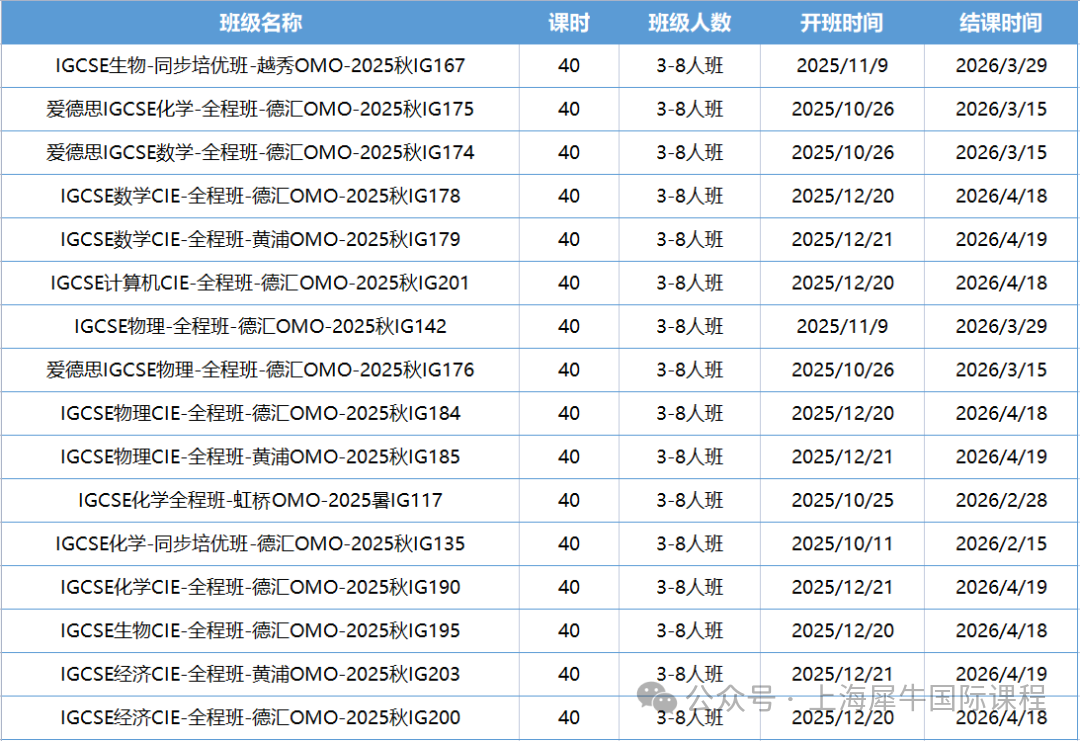The height and width of the screenshot is (741, 1080).
Task: Click the WeChat official account watermark icon
Action: point(660,697)
